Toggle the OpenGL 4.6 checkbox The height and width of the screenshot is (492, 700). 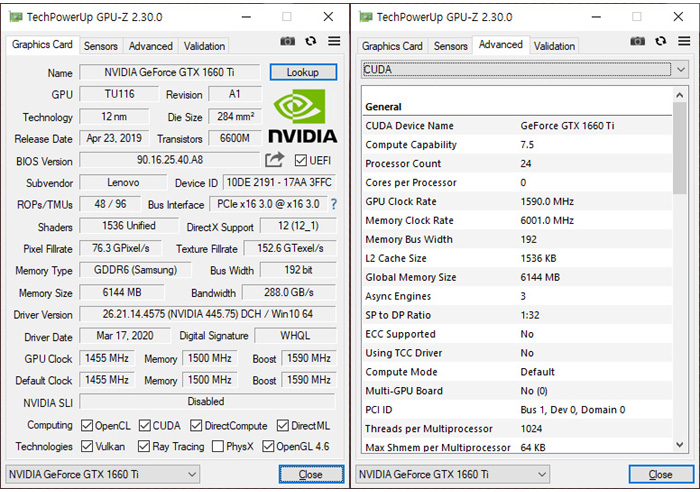pos(268,446)
